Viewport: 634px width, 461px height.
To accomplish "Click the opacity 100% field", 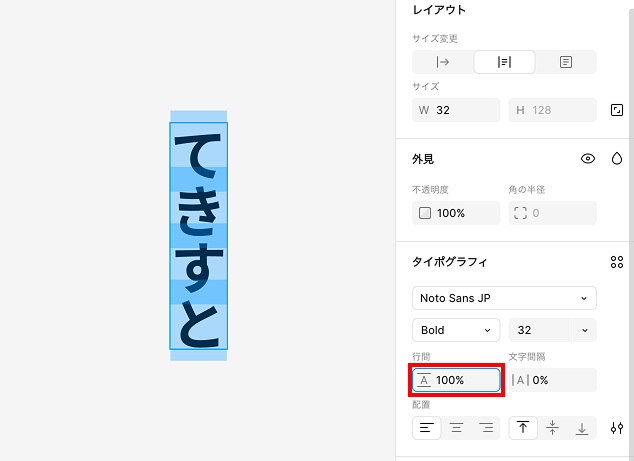I will click(x=456, y=213).
